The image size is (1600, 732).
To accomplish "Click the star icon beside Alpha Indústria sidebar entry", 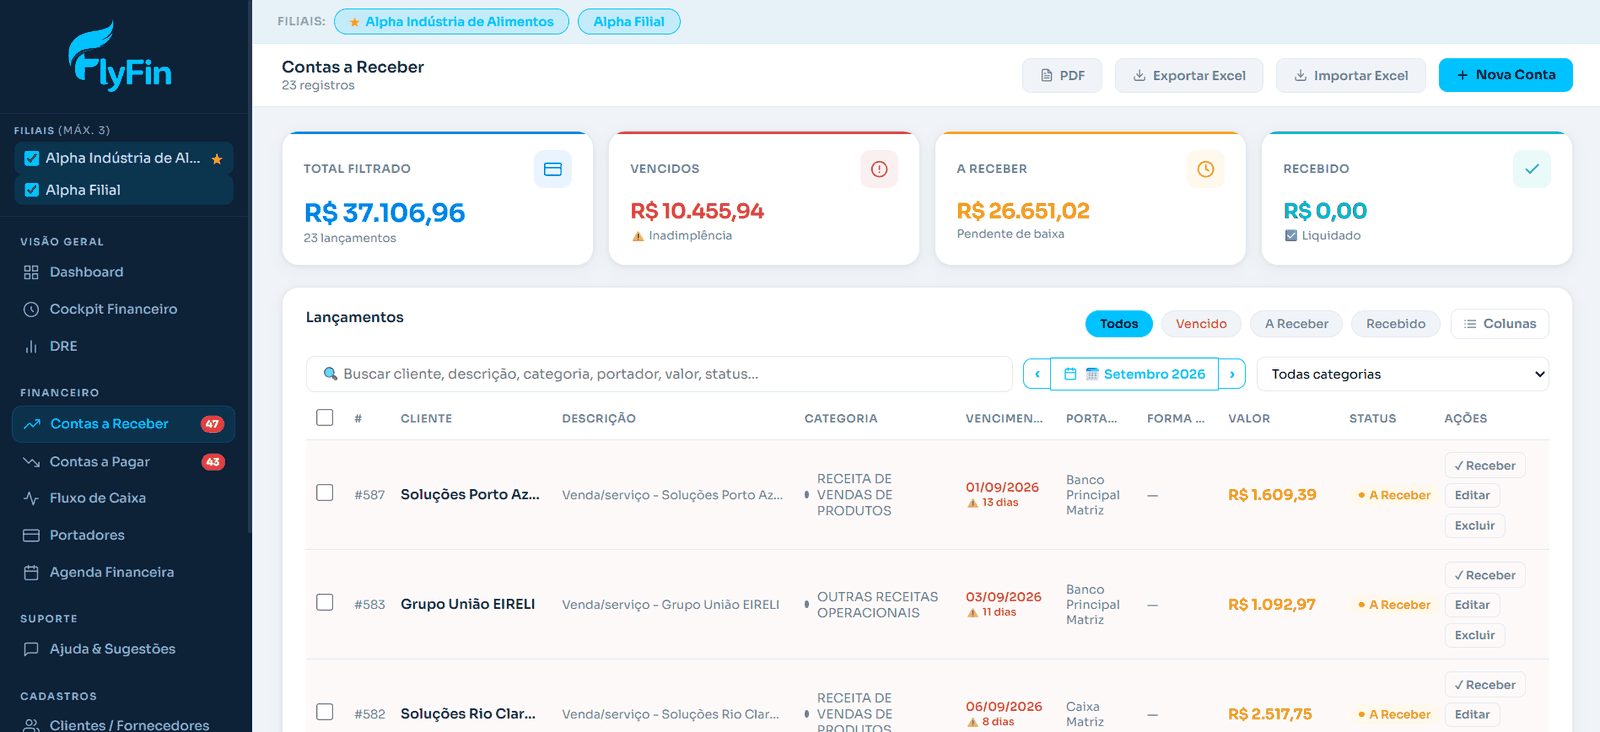I will click(217, 159).
